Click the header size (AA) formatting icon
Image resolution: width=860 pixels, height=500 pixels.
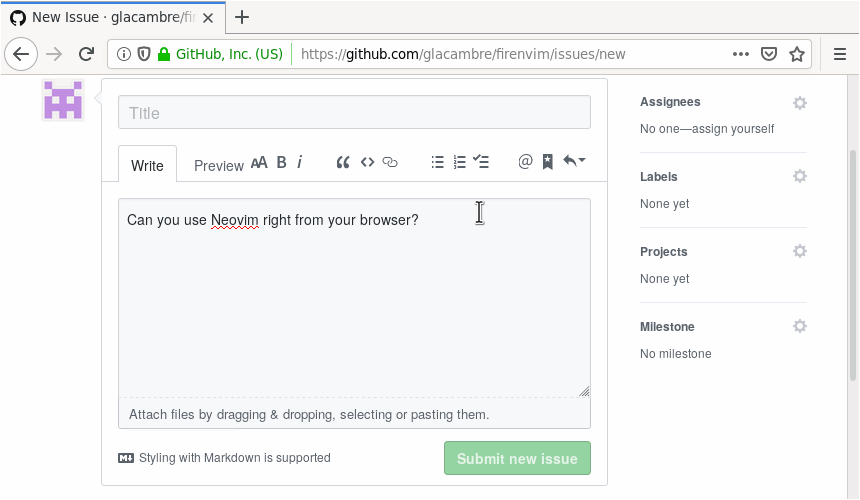[x=259, y=162]
